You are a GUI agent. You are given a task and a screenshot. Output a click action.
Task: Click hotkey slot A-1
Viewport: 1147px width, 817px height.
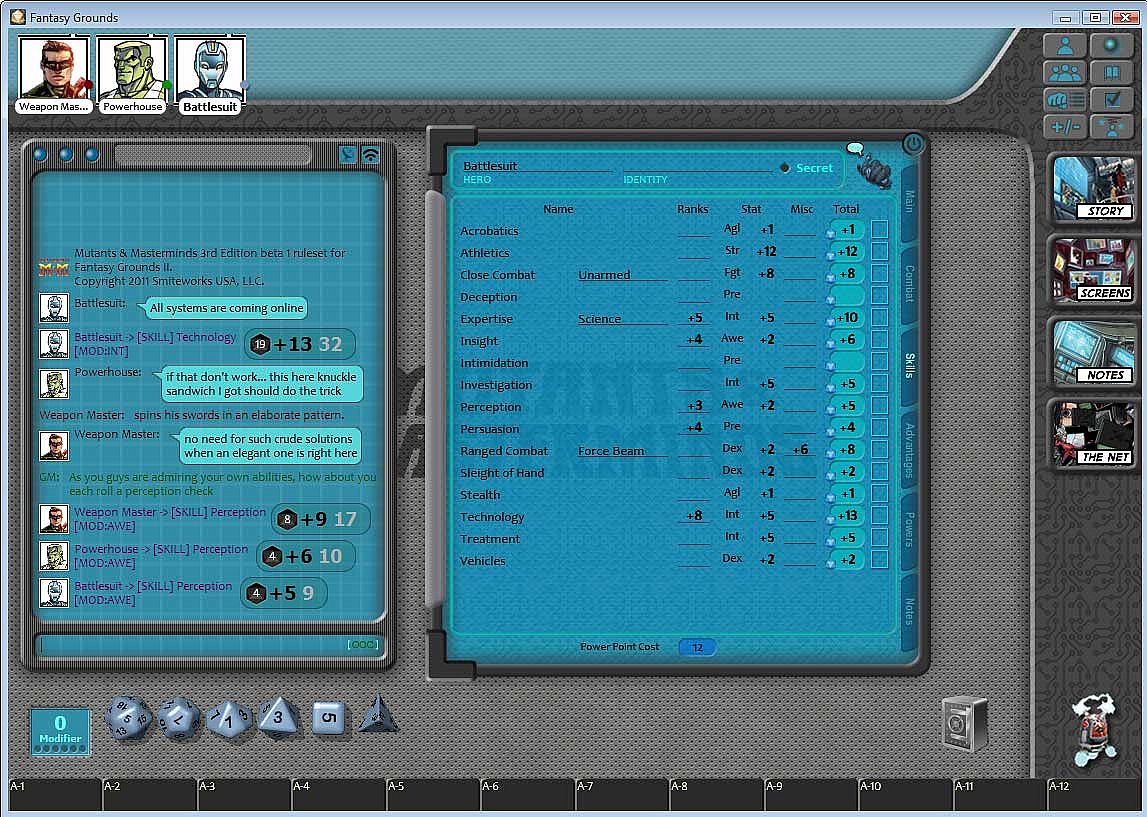point(55,795)
